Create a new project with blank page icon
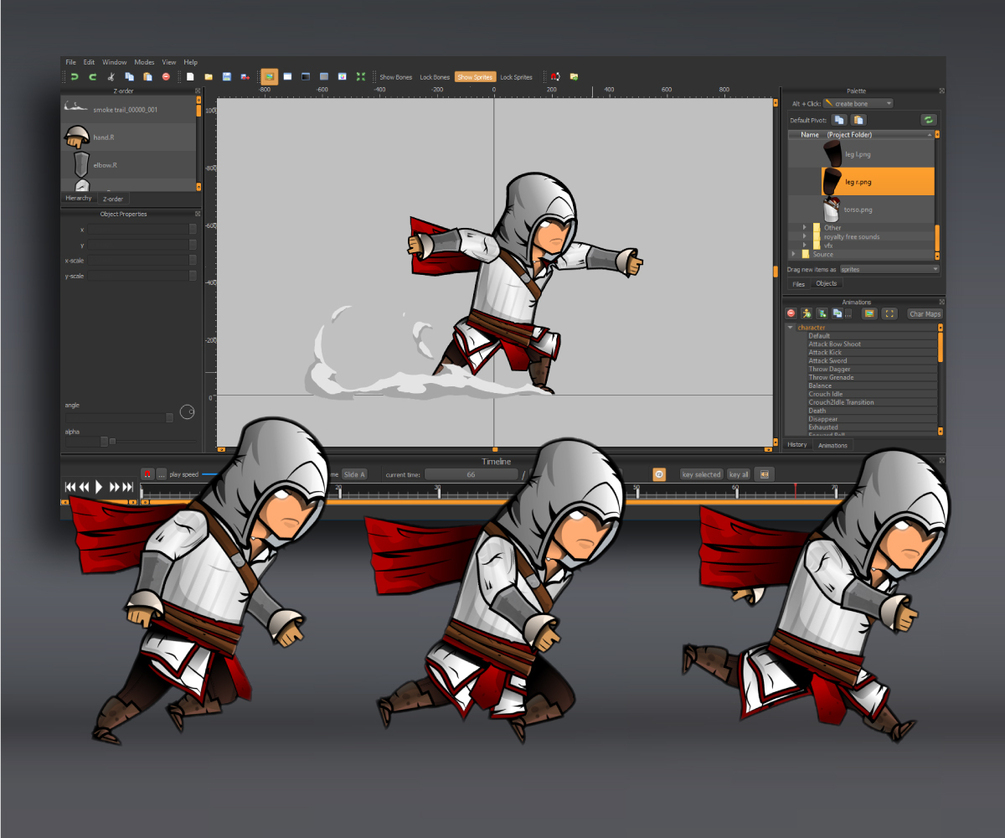Image resolution: width=1005 pixels, height=838 pixels. pyautogui.click(x=190, y=77)
